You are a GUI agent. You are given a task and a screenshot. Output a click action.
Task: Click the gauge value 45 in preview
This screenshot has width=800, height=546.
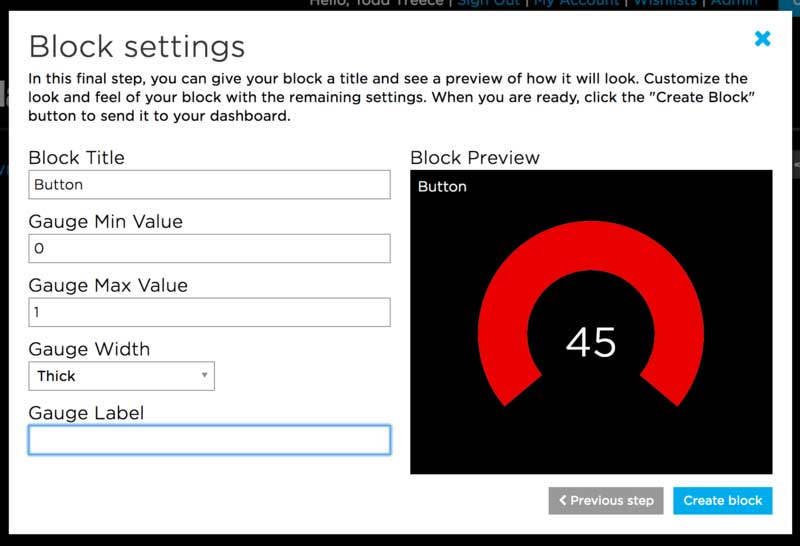591,343
